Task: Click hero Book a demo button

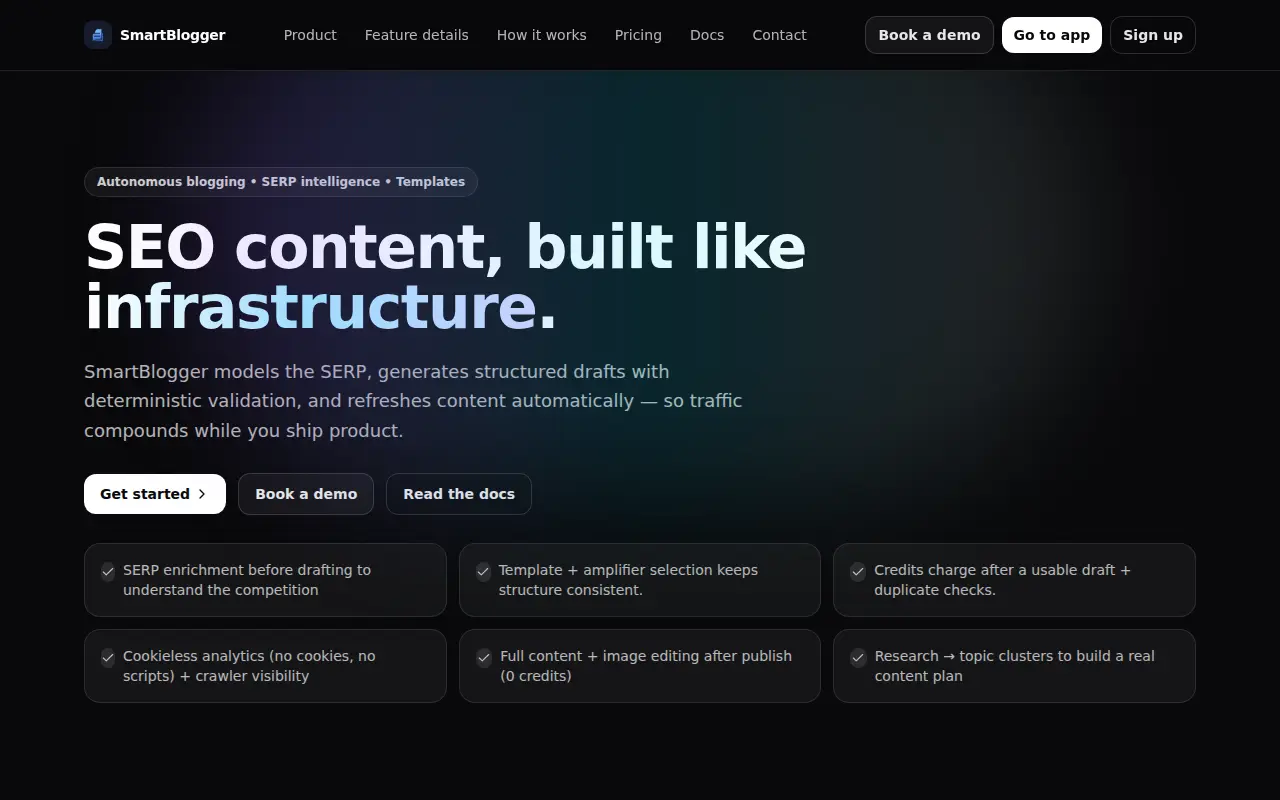Action: pyautogui.click(x=306, y=494)
